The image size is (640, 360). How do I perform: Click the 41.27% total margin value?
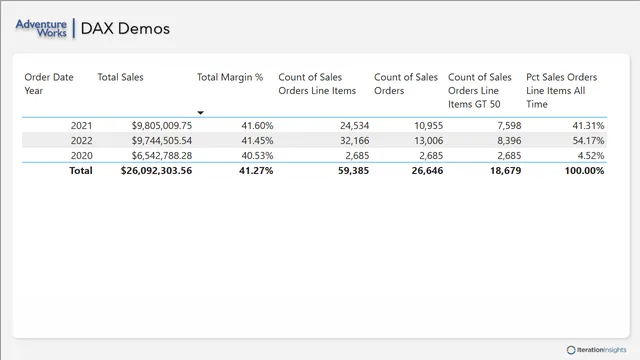point(256,171)
